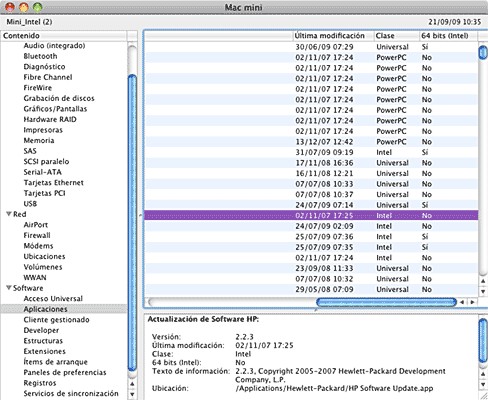The height and width of the screenshot is (400, 488).
Task: Select AirPort under Red
Action: click(36, 225)
